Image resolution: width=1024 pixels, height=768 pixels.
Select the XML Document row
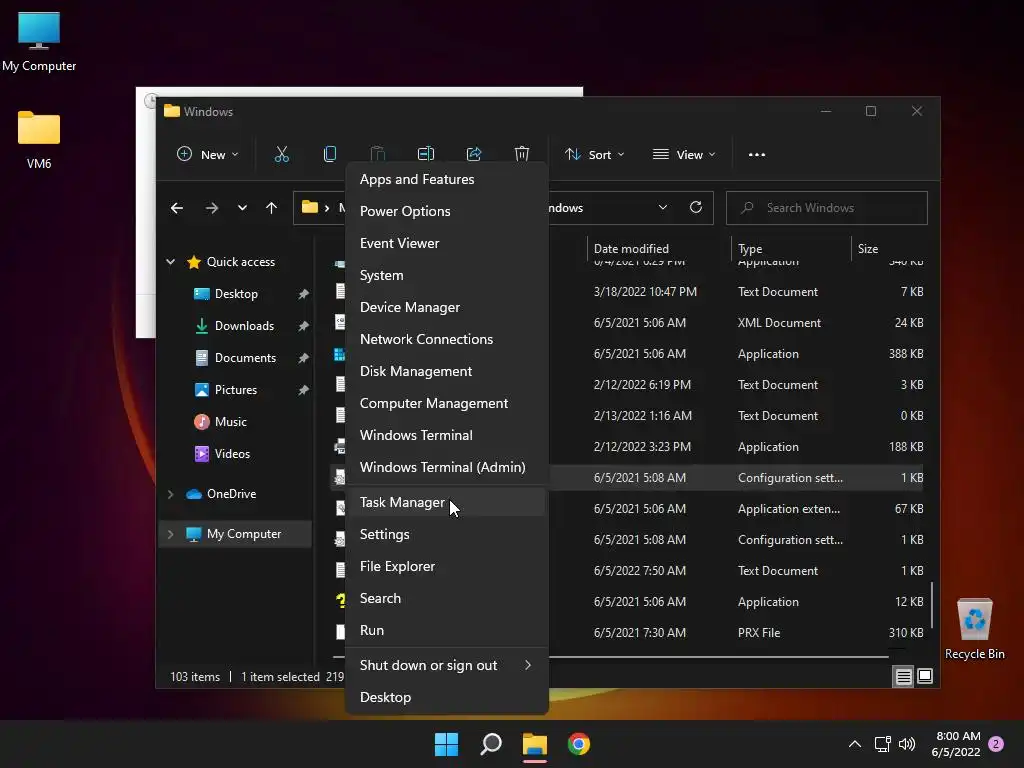(x=627, y=323)
